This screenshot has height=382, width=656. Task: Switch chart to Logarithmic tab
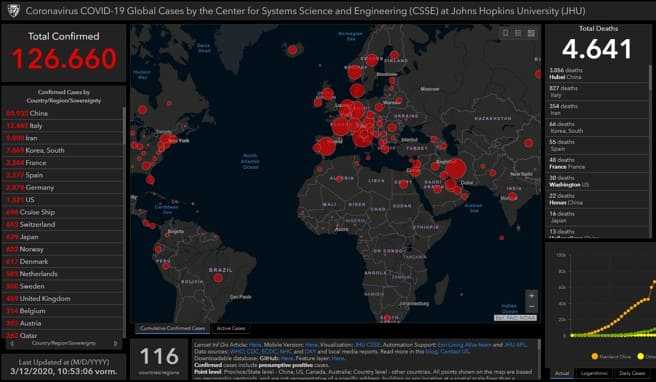[x=594, y=373]
